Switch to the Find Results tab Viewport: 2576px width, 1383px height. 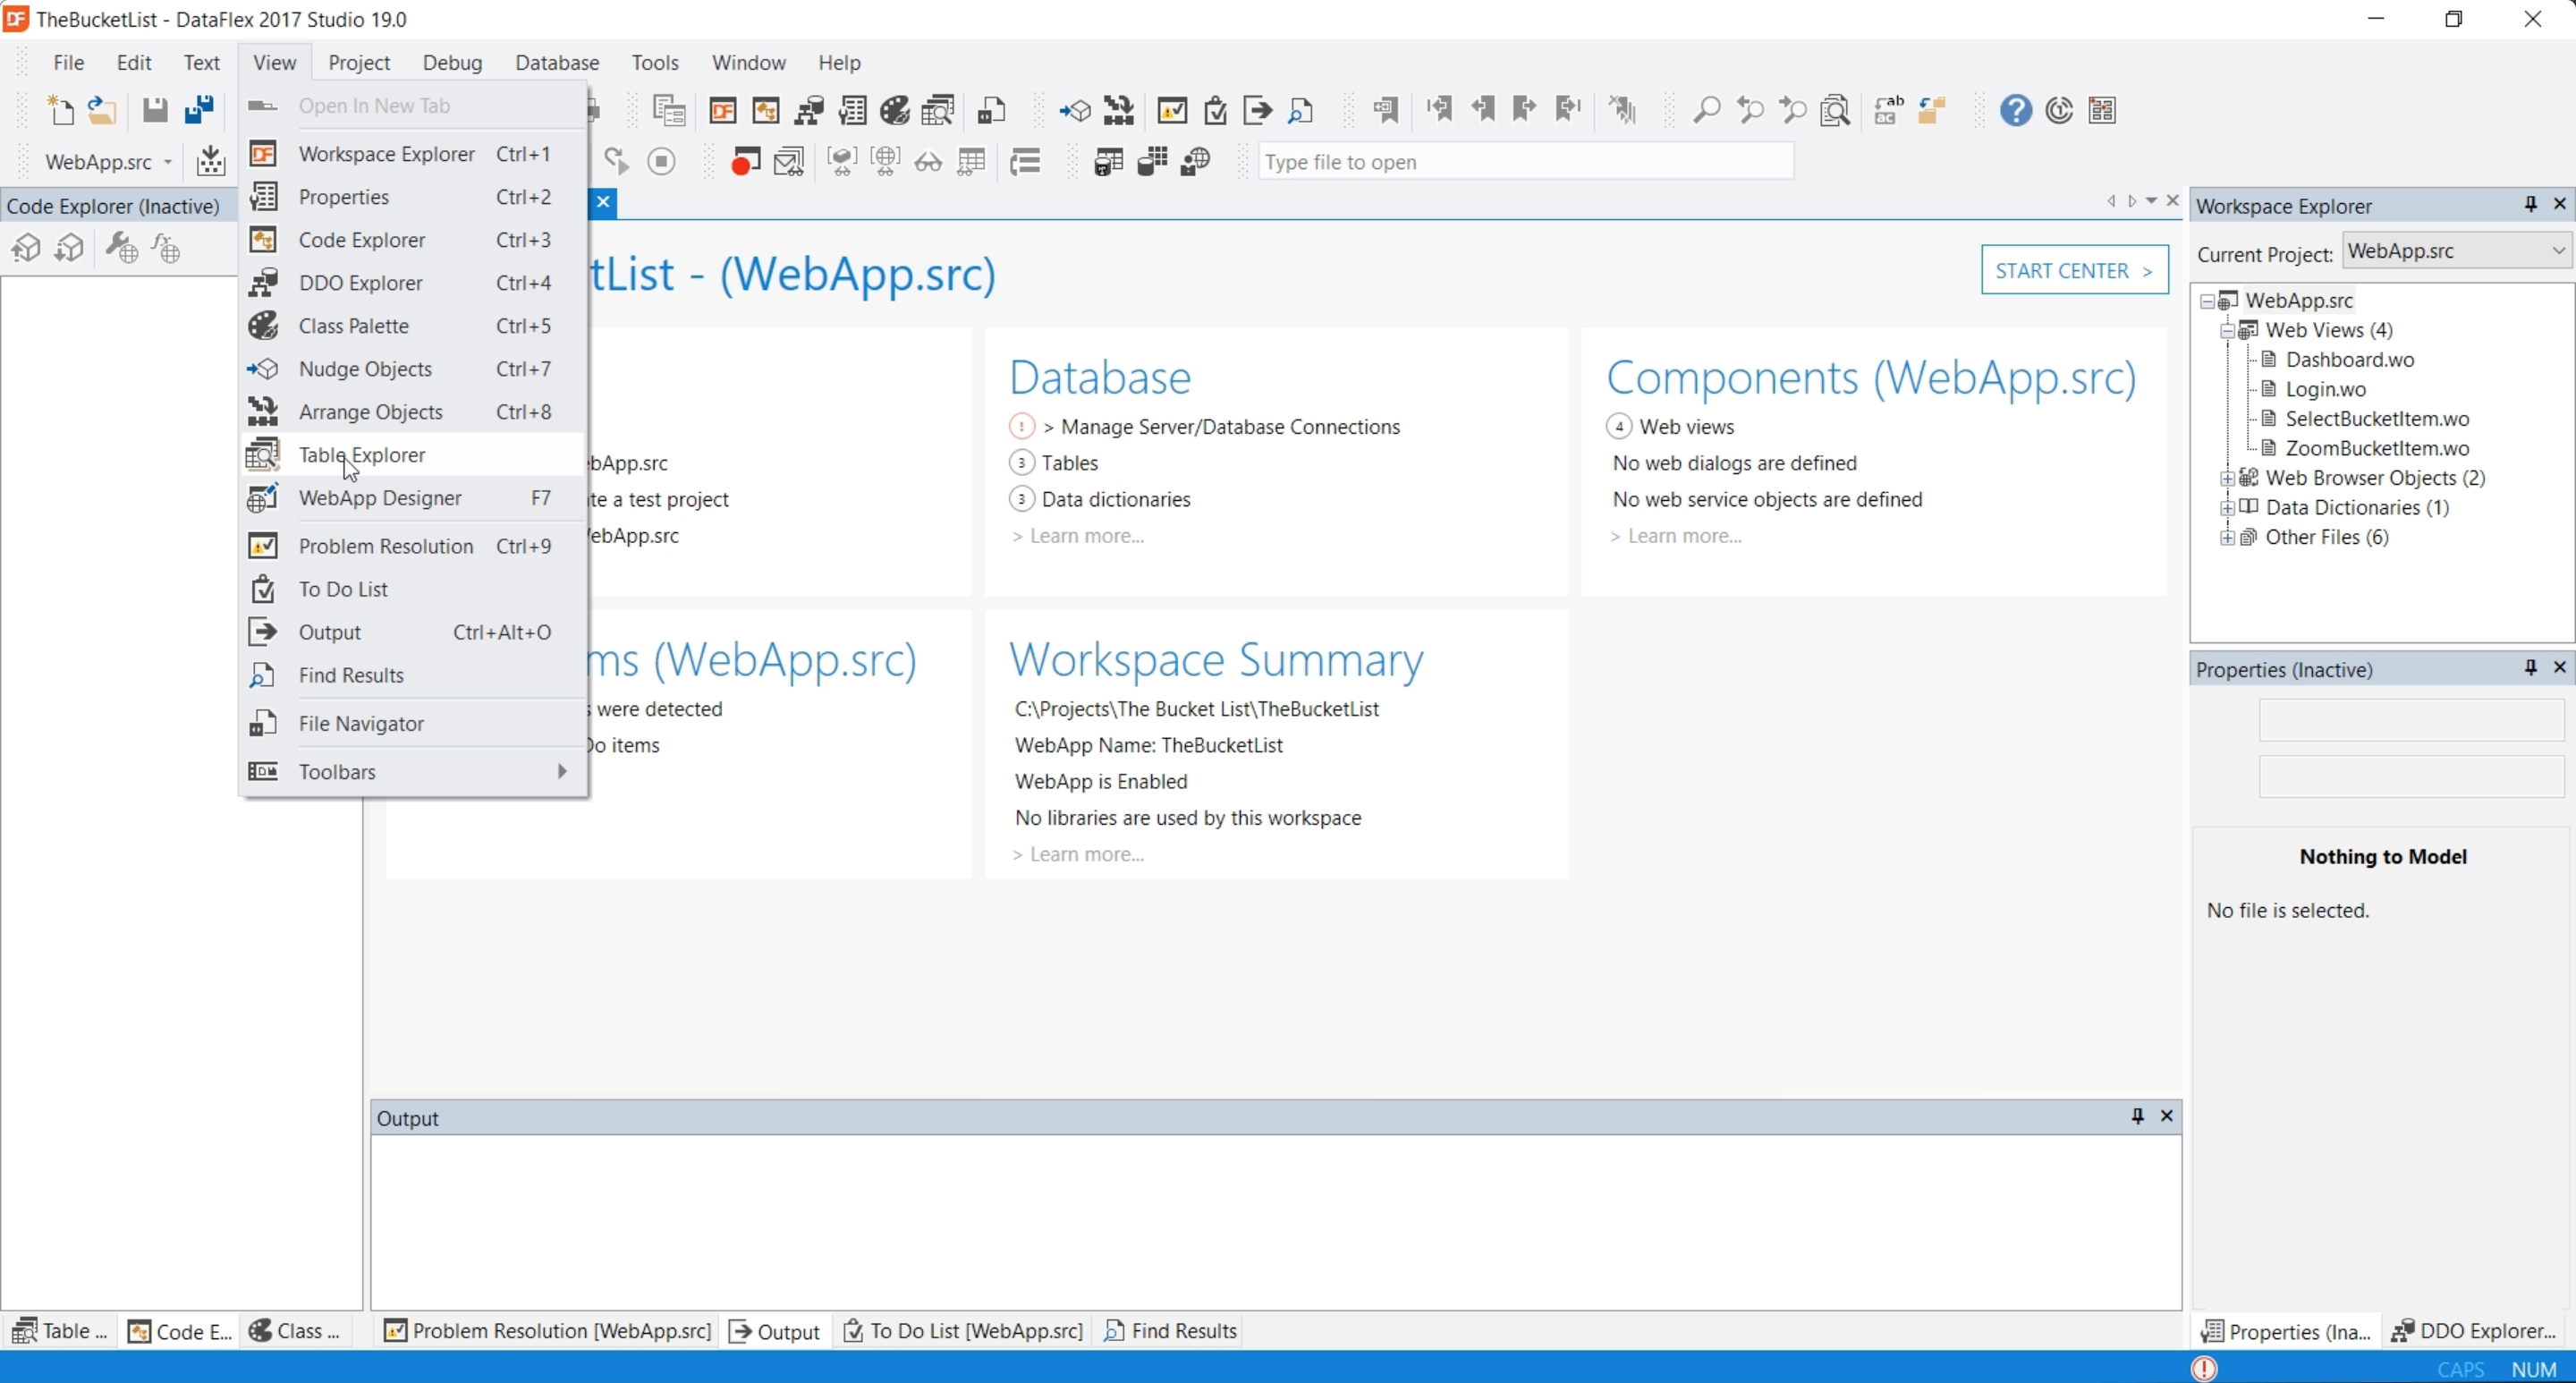coord(1170,1331)
